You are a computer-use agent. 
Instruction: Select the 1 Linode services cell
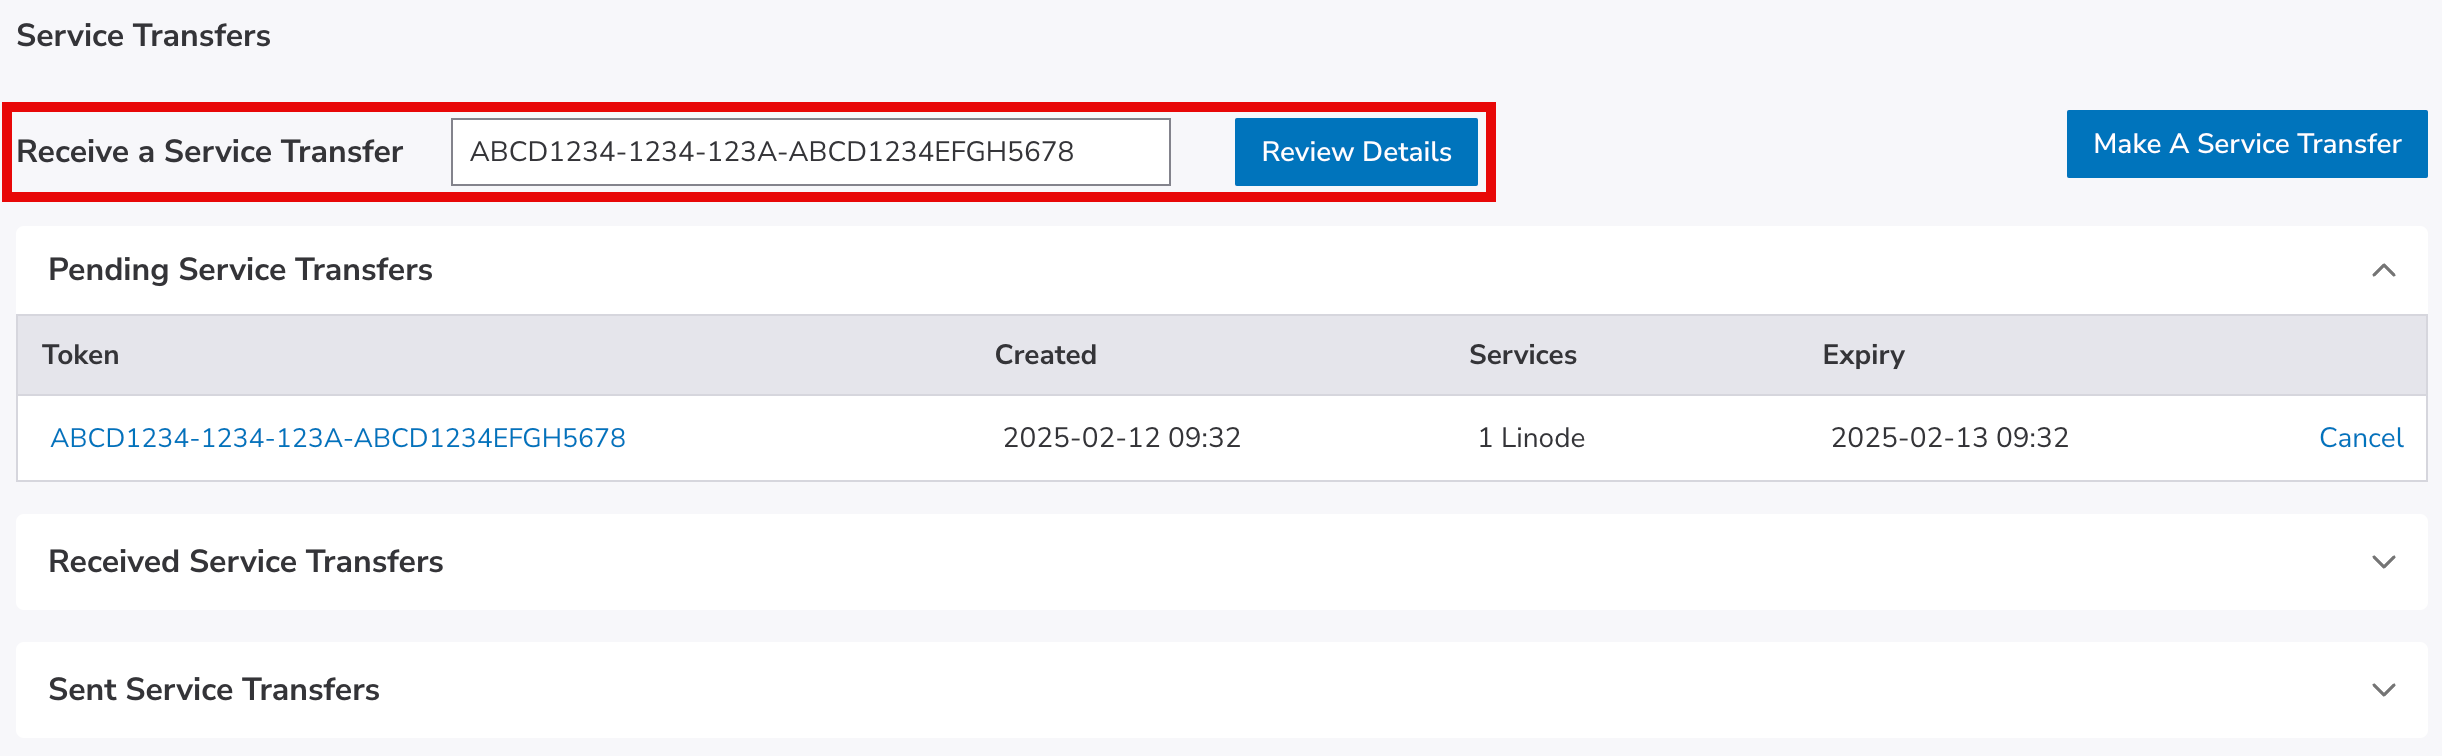pyautogui.click(x=1531, y=438)
